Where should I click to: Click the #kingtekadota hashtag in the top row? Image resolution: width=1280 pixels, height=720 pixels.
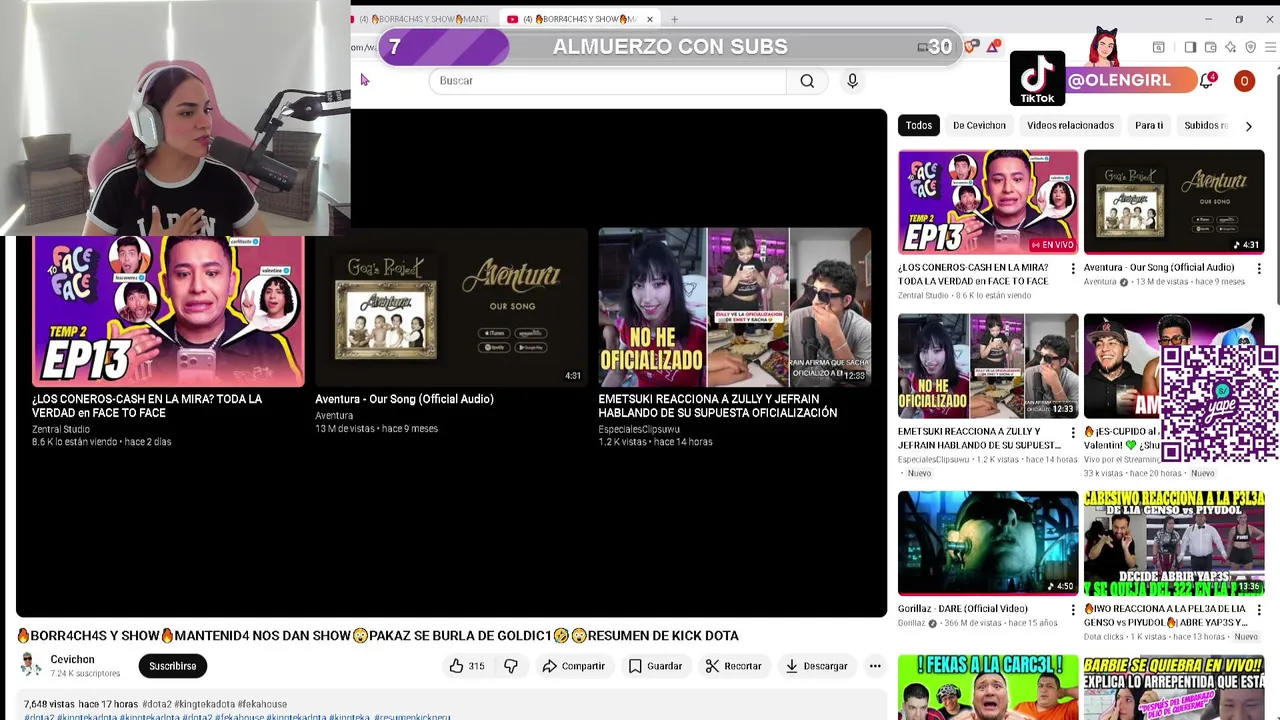click(204, 704)
